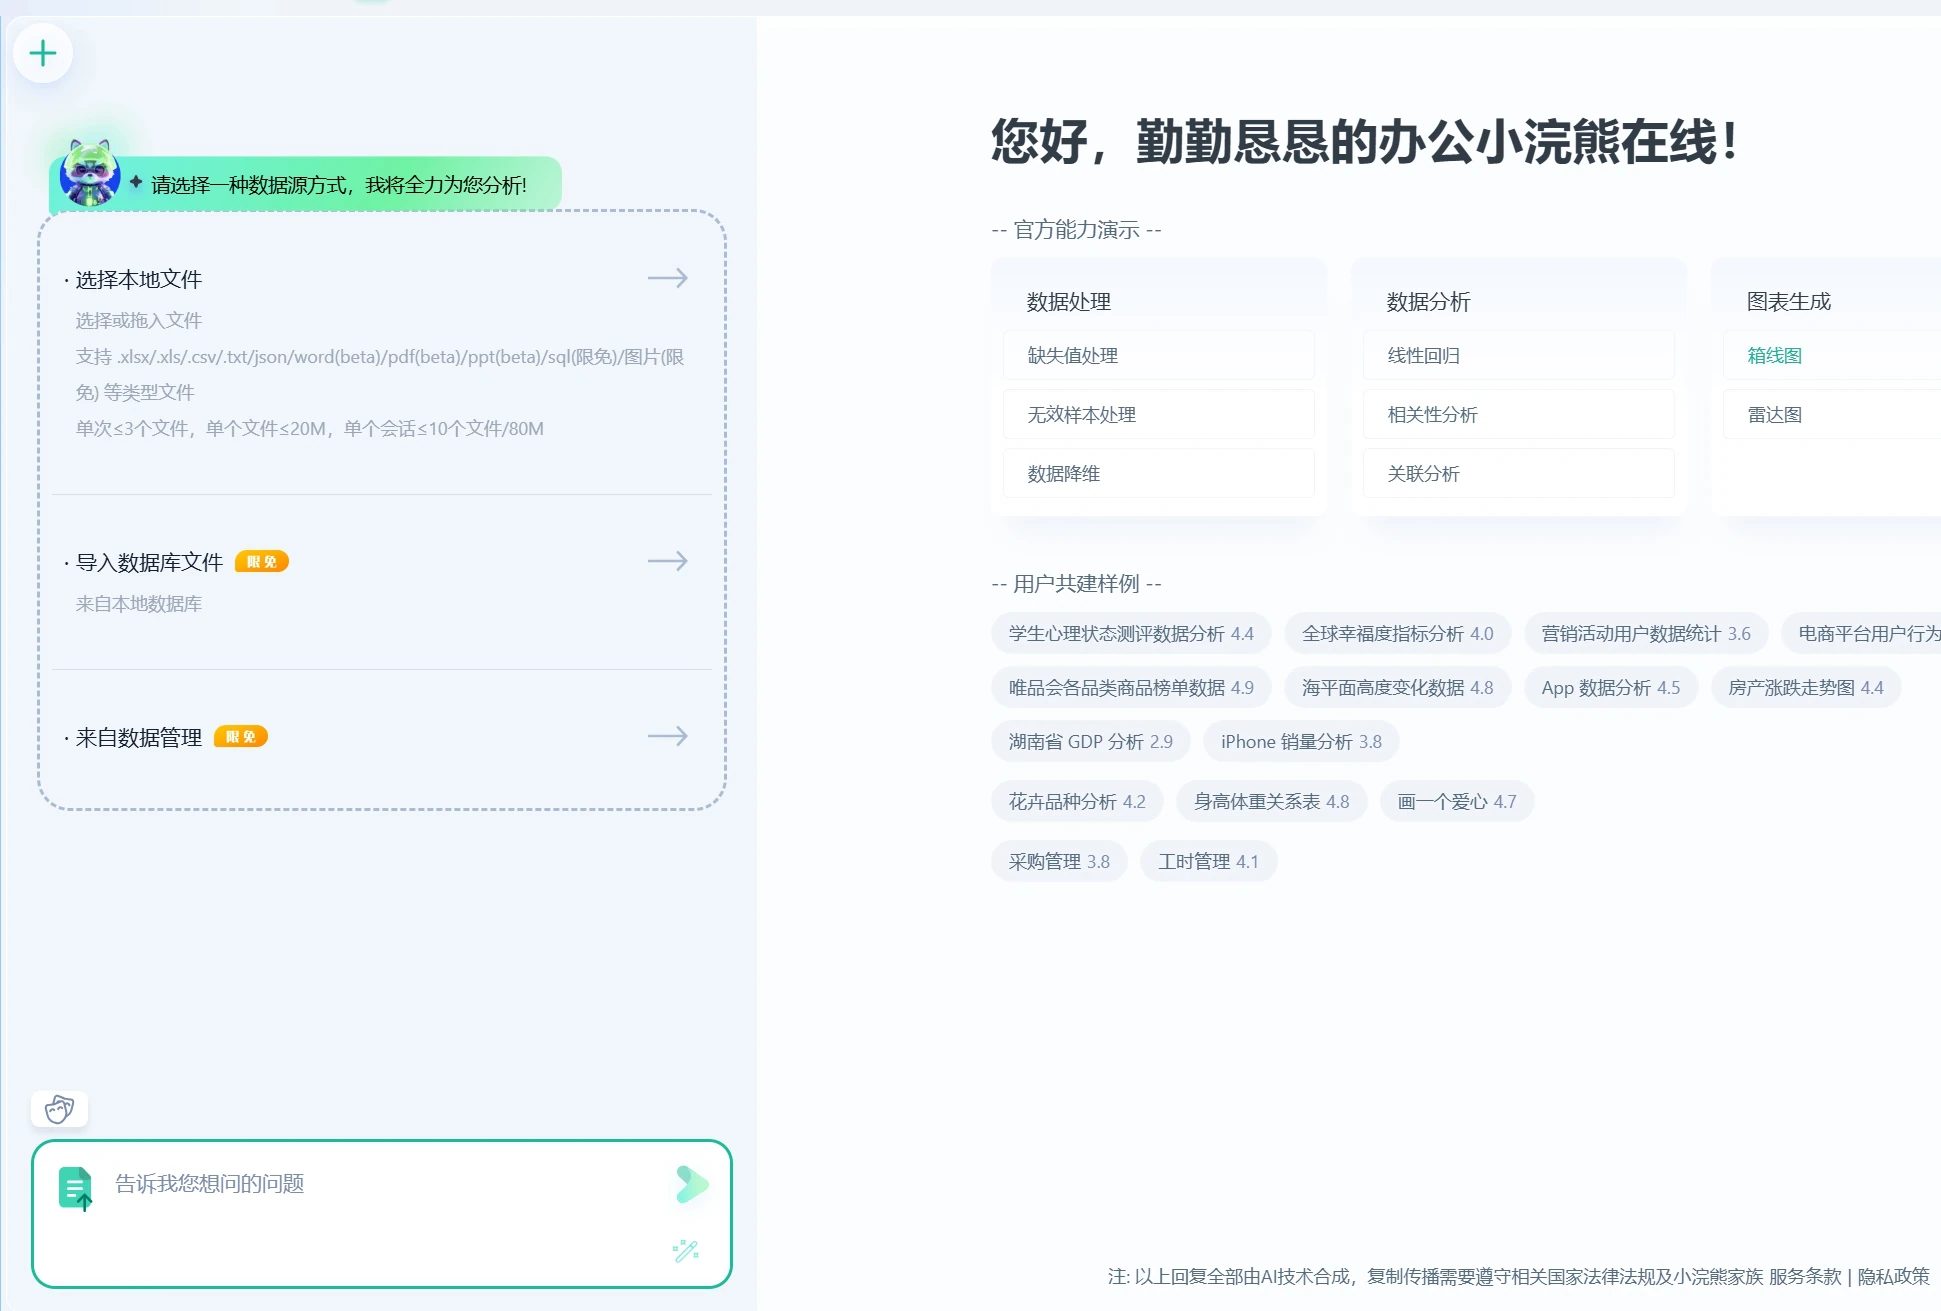The image size is (1941, 1311).
Task: Open the 服务条款 link
Action: (x=1804, y=1276)
